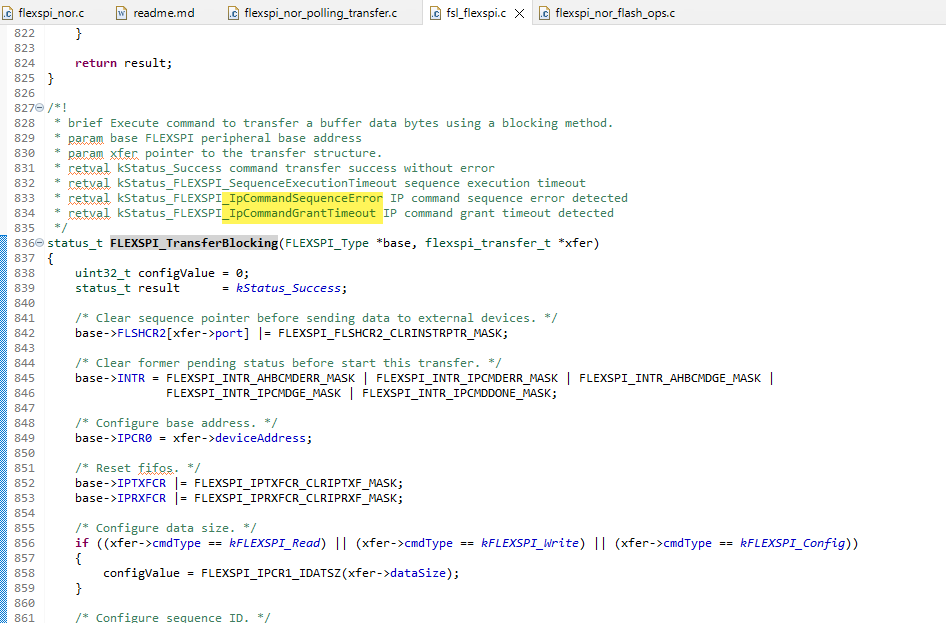Click line number 836 in the gutter

click(x=23, y=242)
